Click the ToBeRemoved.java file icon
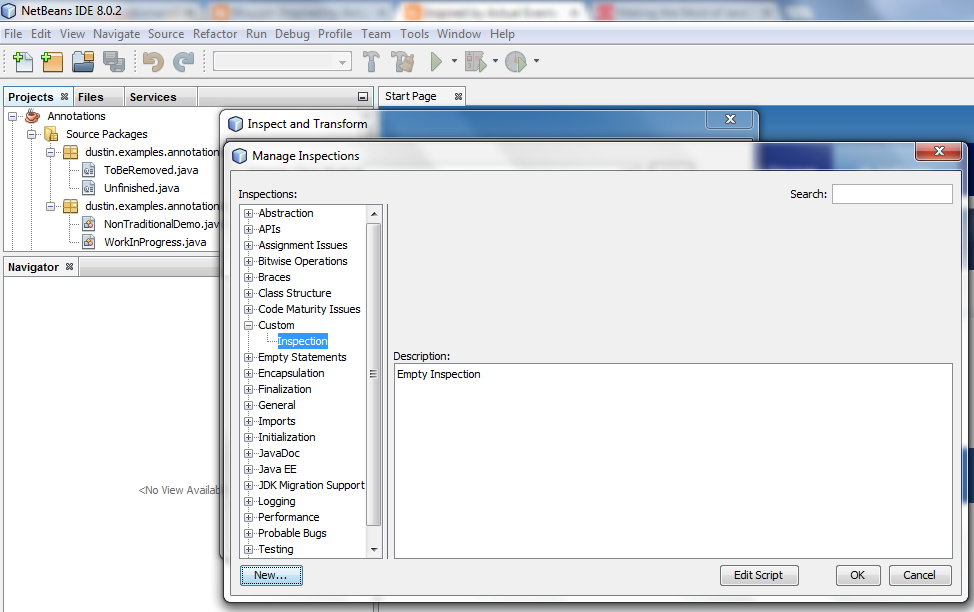This screenshot has height=612, width=974. point(89,170)
